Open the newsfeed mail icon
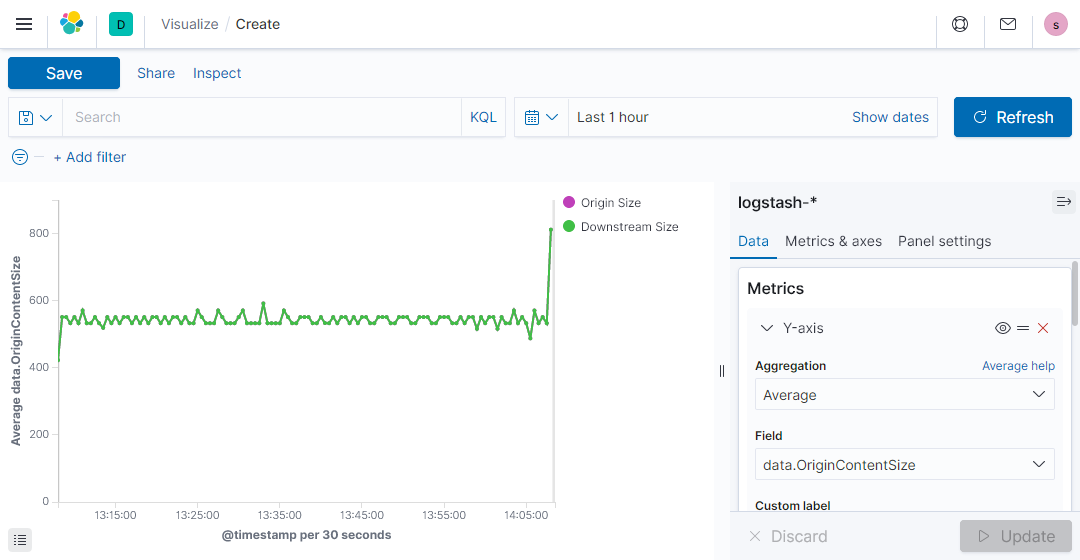Image resolution: width=1080 pixels, height=560 pixels. [x=1008, y=24]
